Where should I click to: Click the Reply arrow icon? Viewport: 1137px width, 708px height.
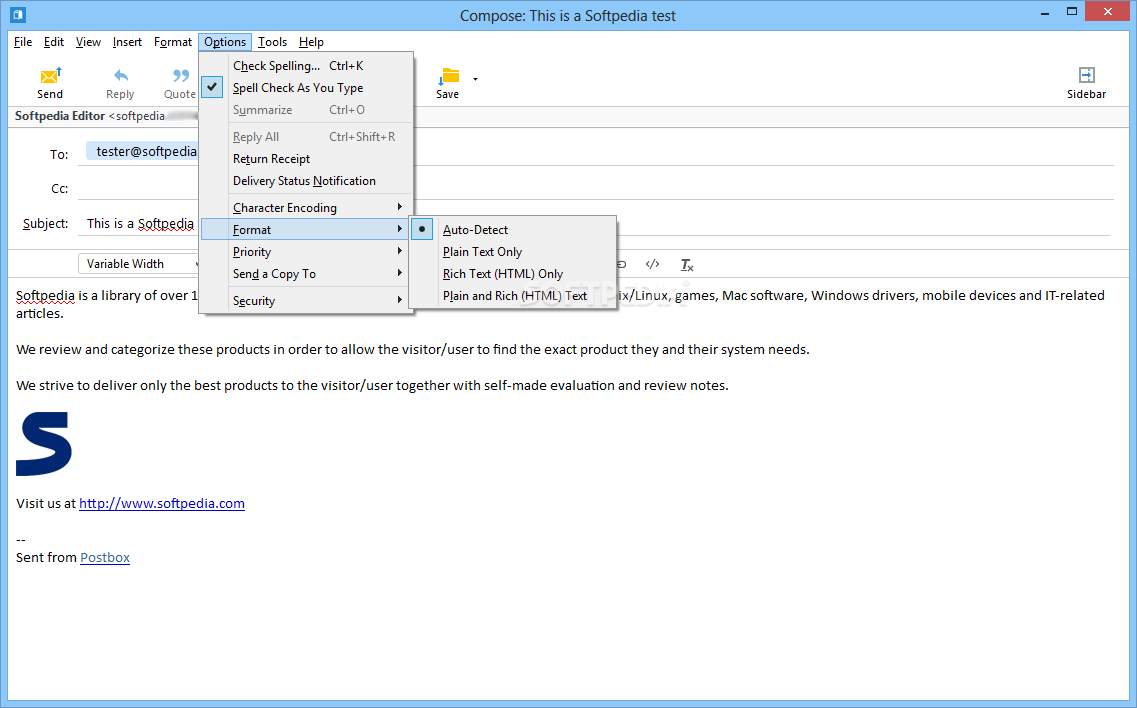click(x=120, y=75)
